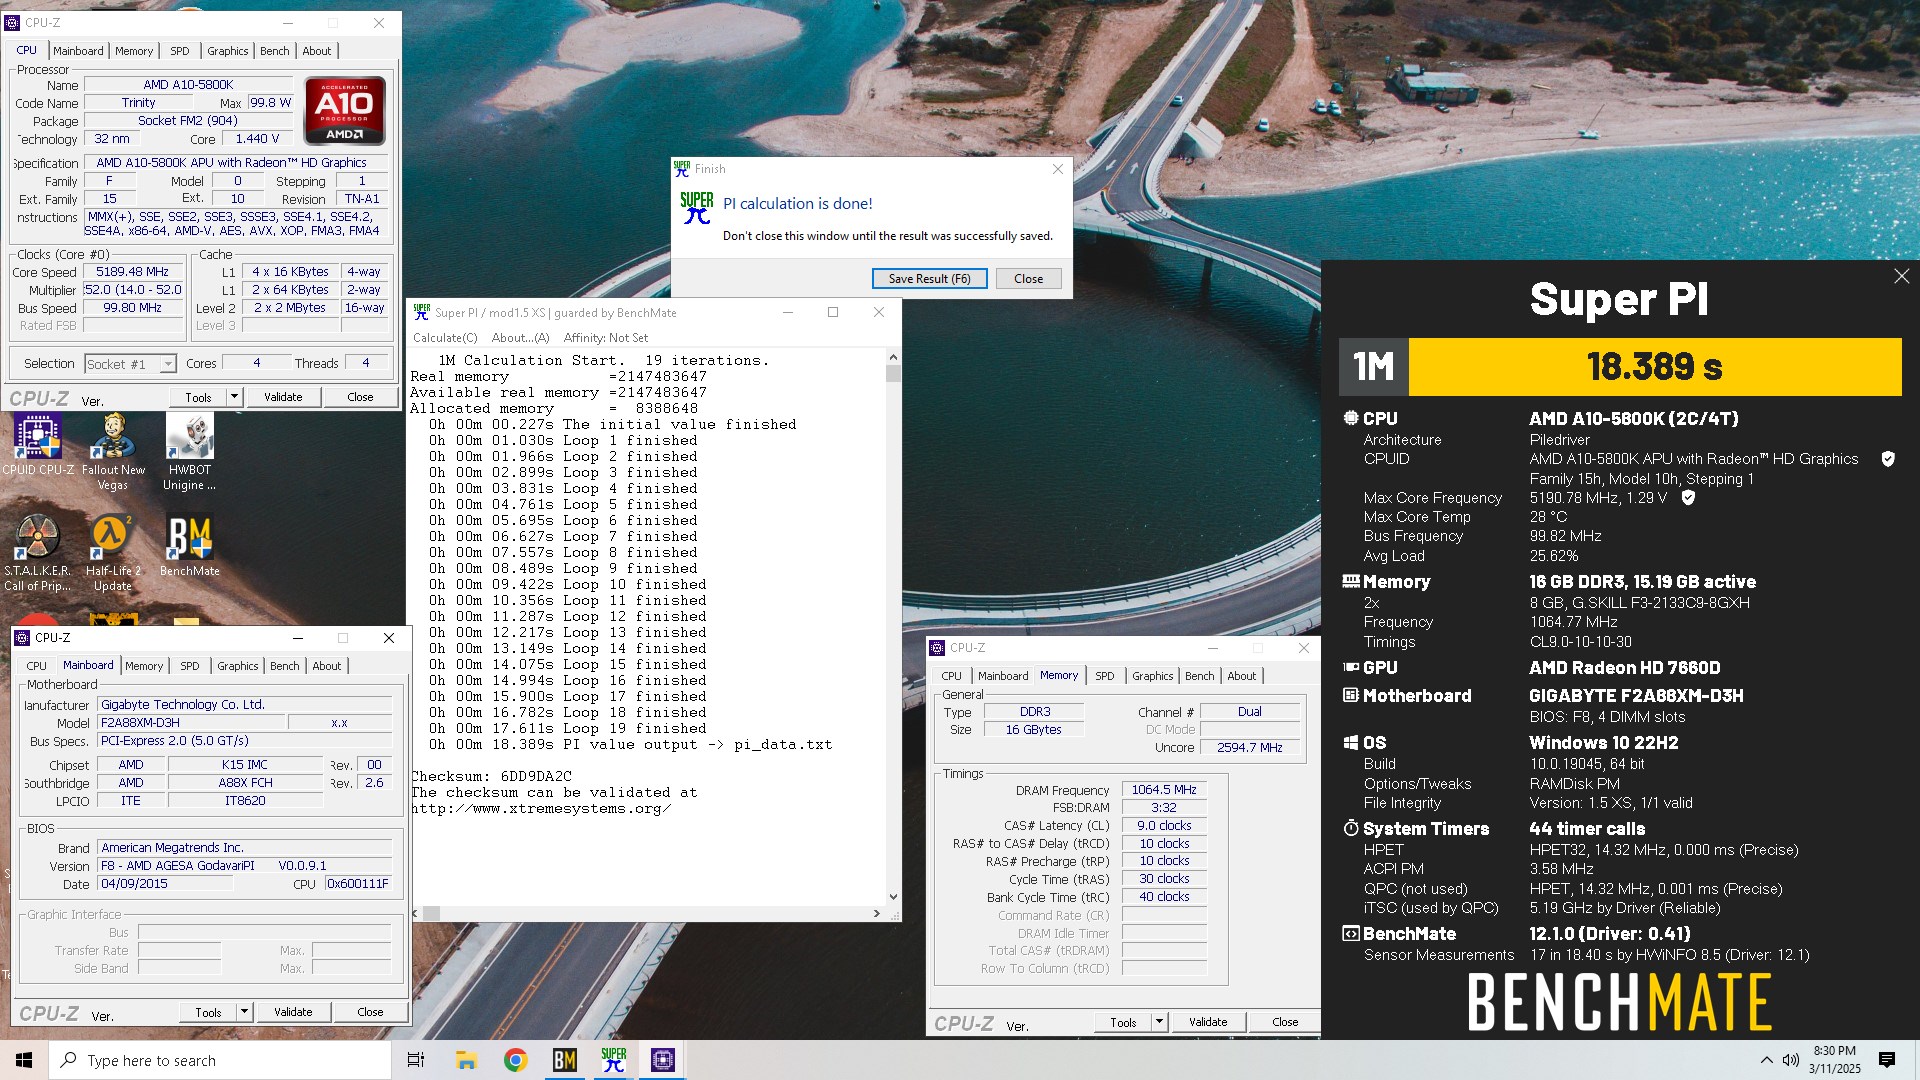Click Max Core Frequency validated shield icon
The image size is (1920, 1080).
coord(1688,497)
